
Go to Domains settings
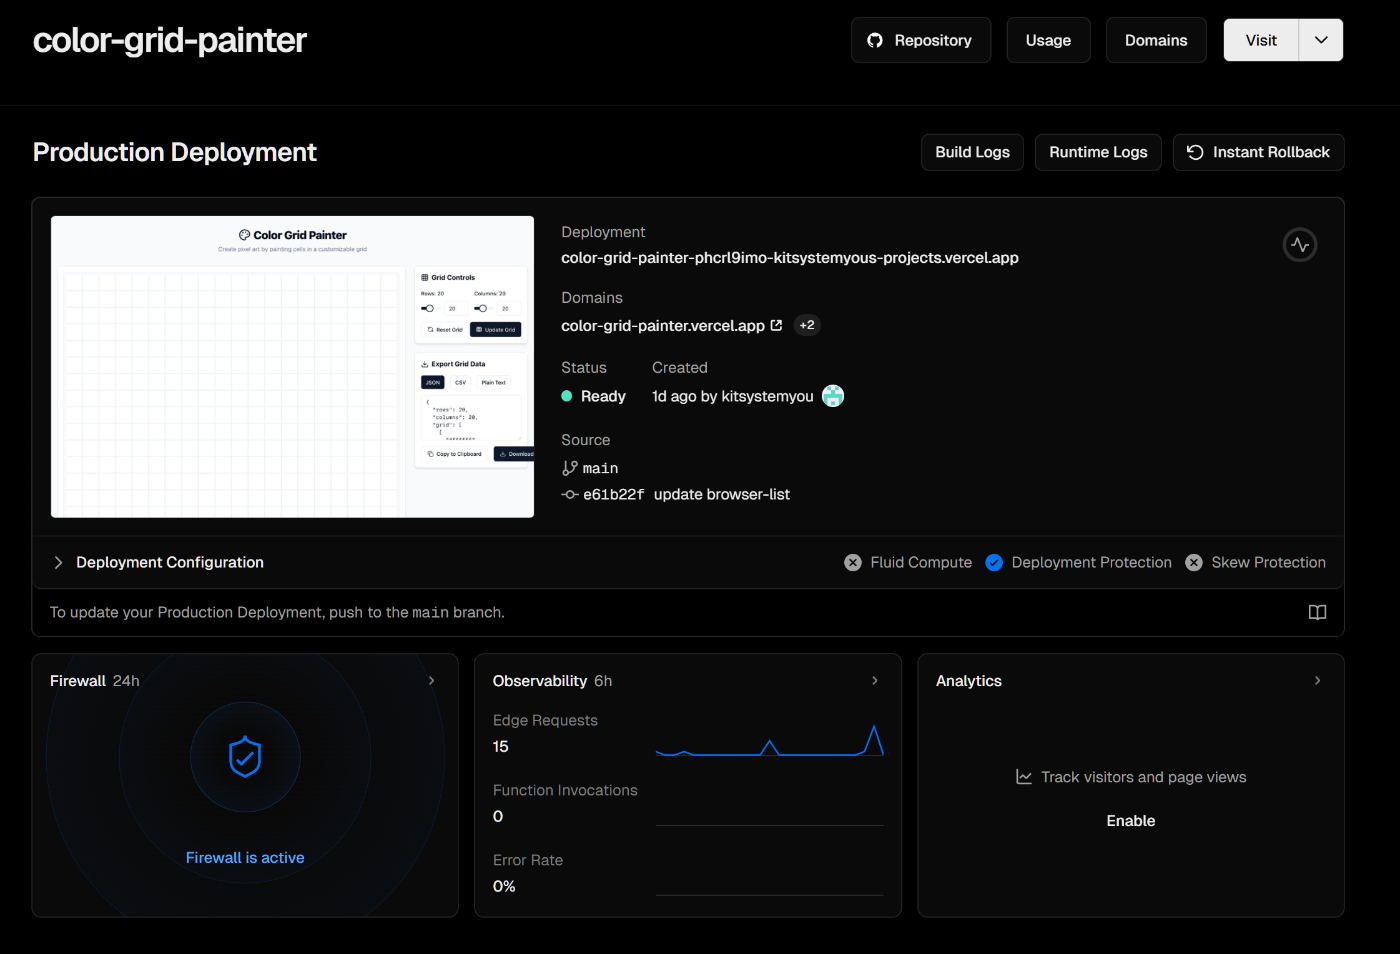click(x=1156, y=40)
